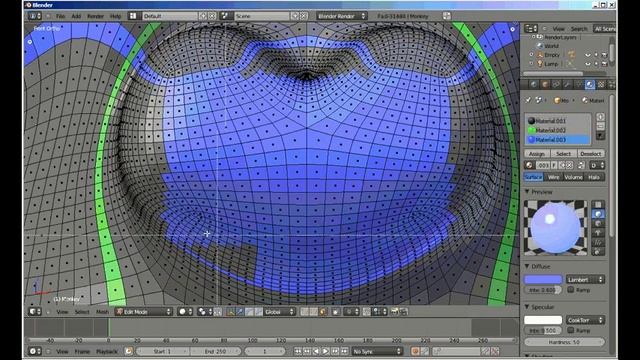Toggle visibility of Empty in outliner
Viewport: 640px width, 360px height.
click(x=588, y=55)
